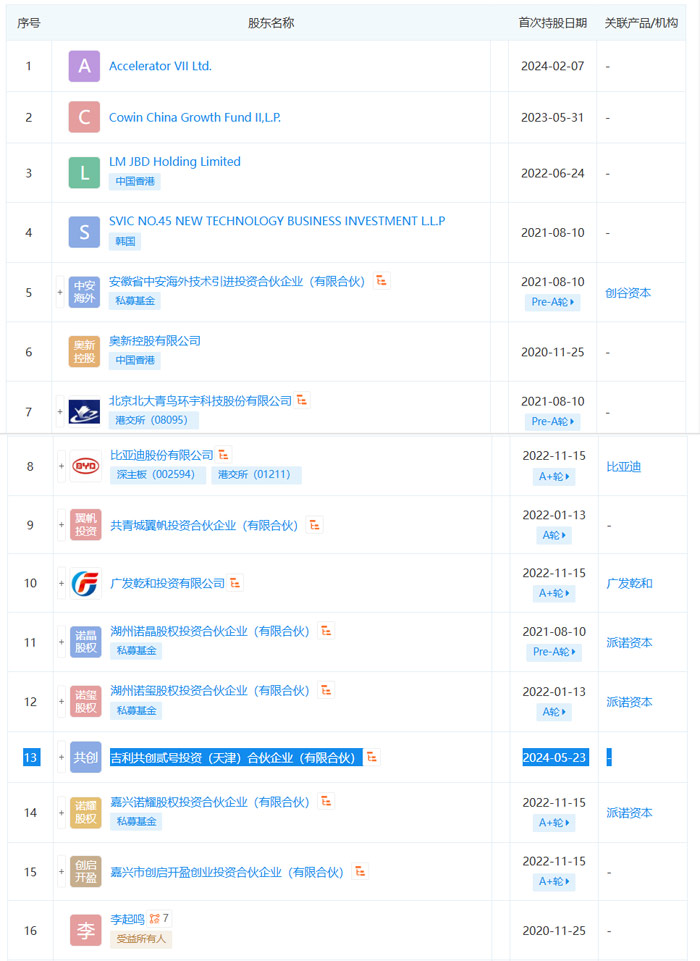
Task: Click the purple A logo for Accelerator VII
Action: coord(85,66)
